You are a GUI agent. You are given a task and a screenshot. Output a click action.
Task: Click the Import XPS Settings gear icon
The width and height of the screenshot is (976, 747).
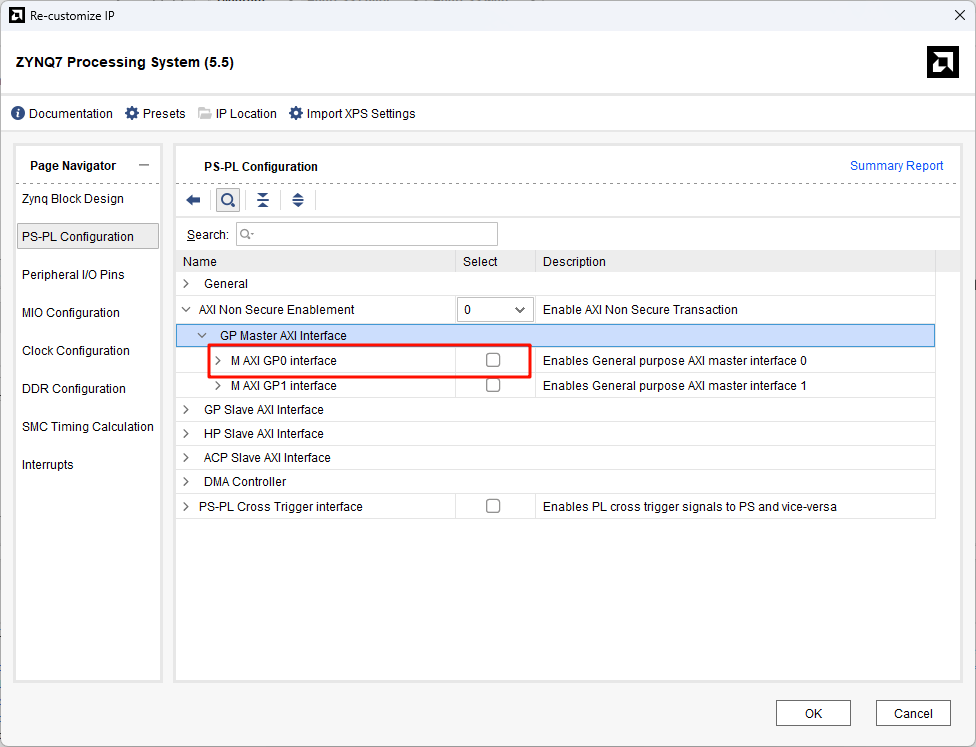coord(296,113)
